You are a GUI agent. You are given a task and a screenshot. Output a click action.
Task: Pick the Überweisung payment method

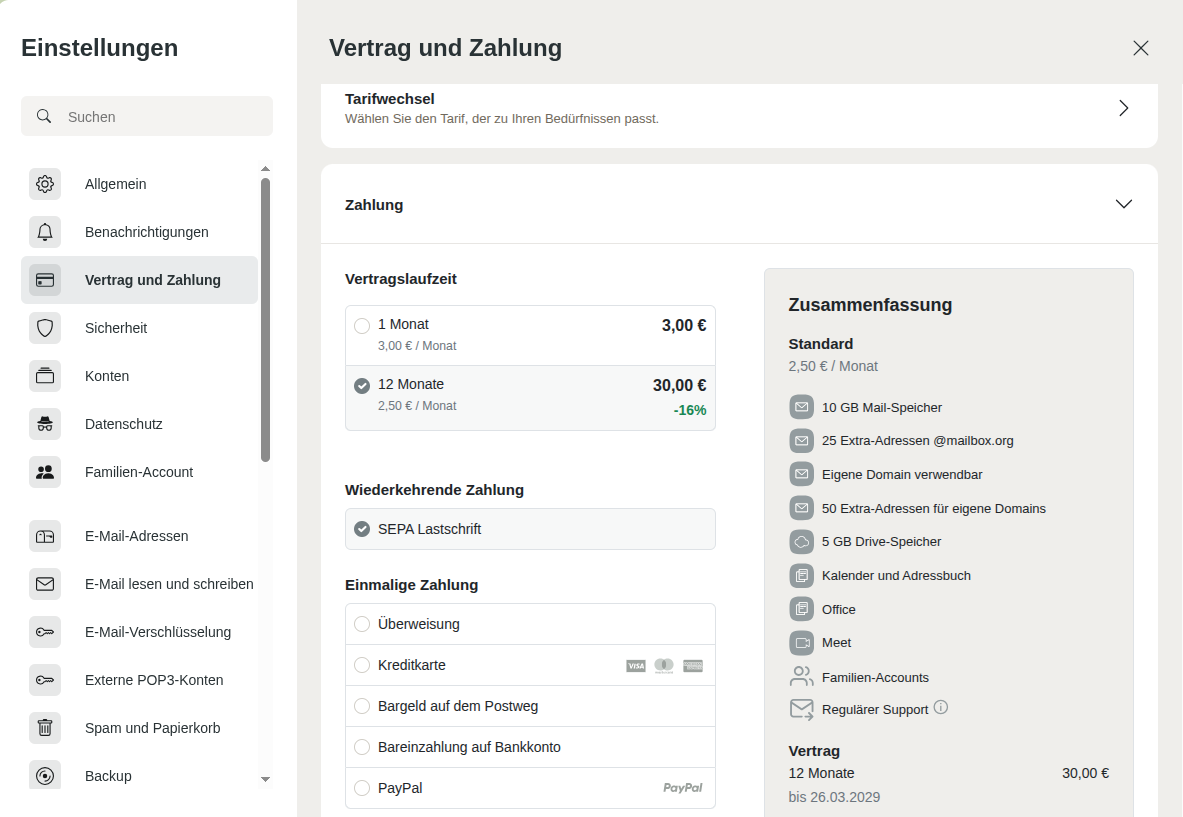362,624
